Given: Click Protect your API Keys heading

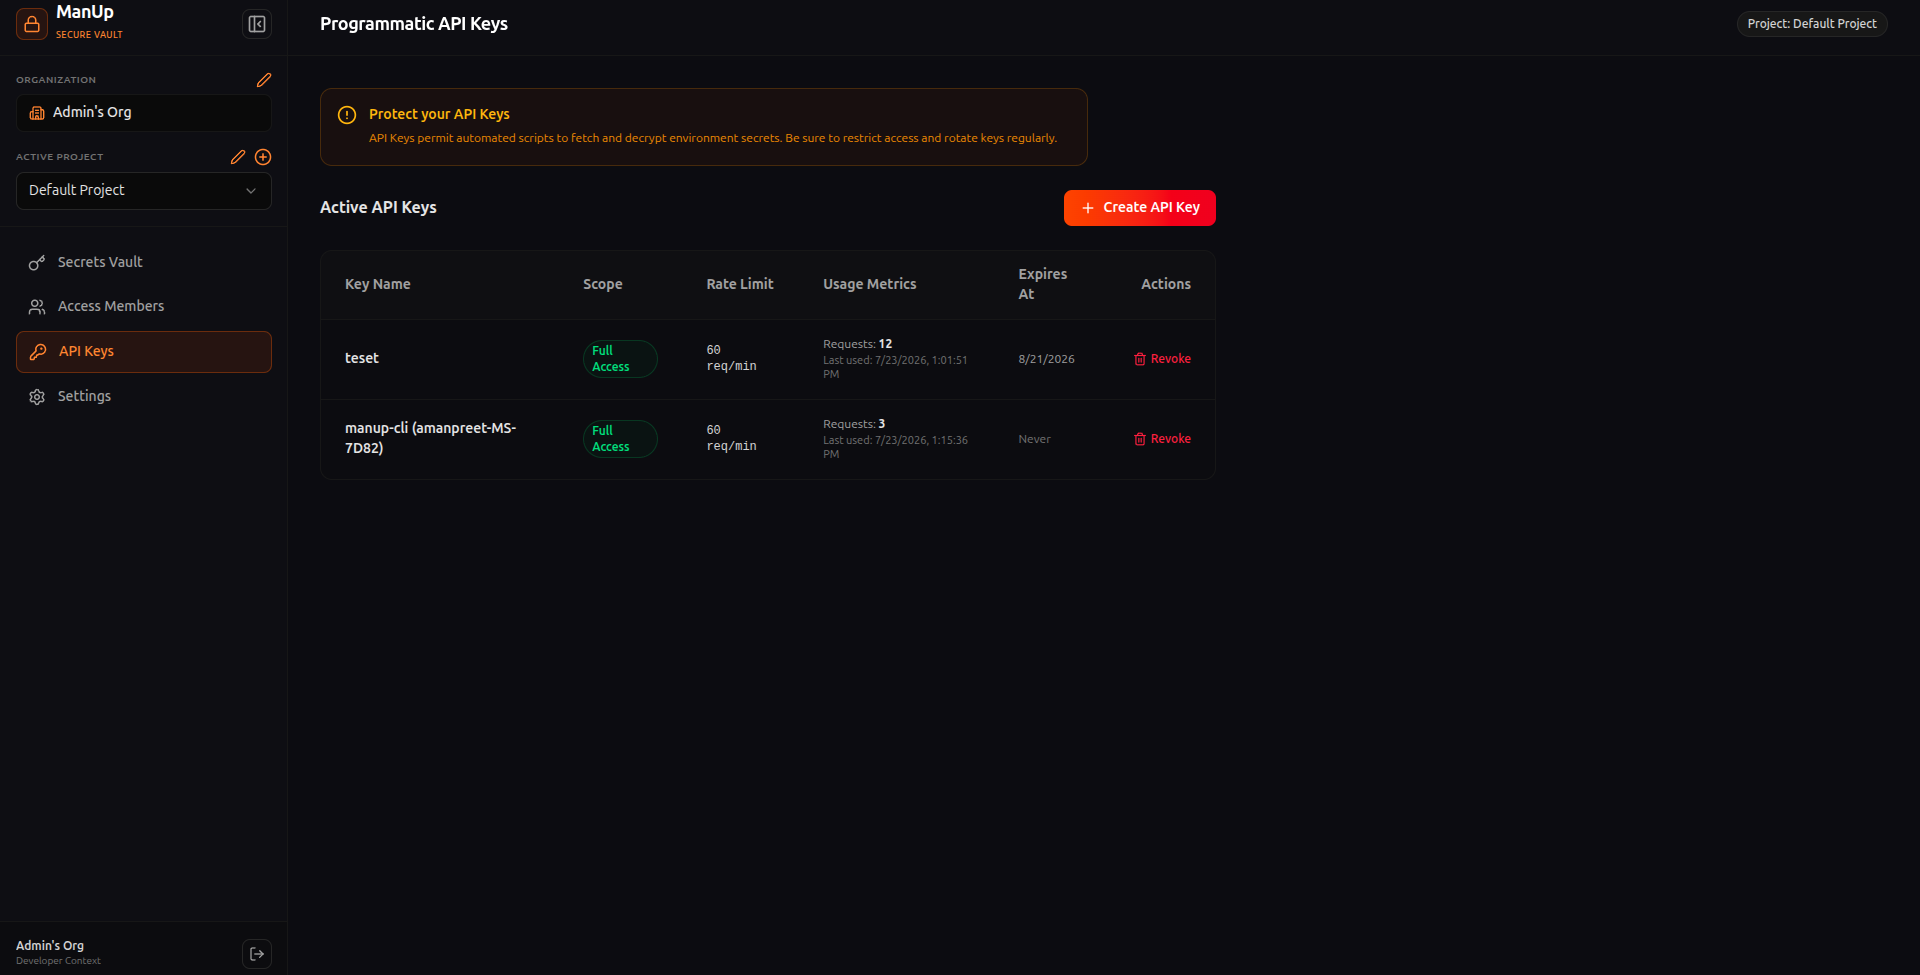Looking at the screenshot, I should pos(439,114).
